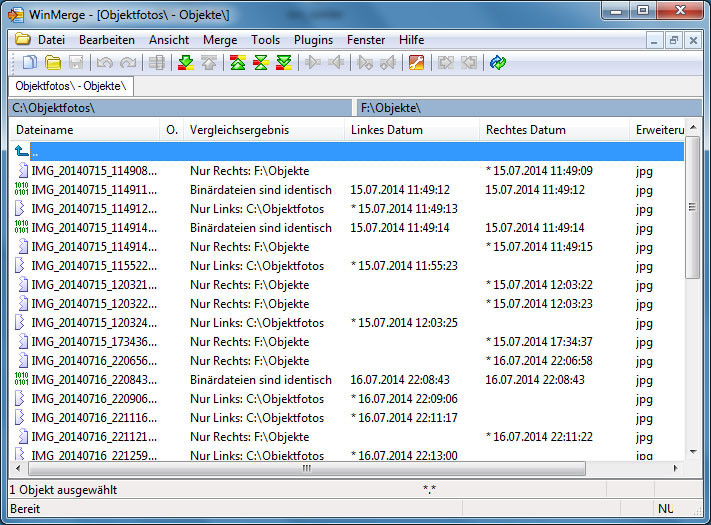711x525 pixels.
Task: Select line difference toolbar icon
Action: 157,62
